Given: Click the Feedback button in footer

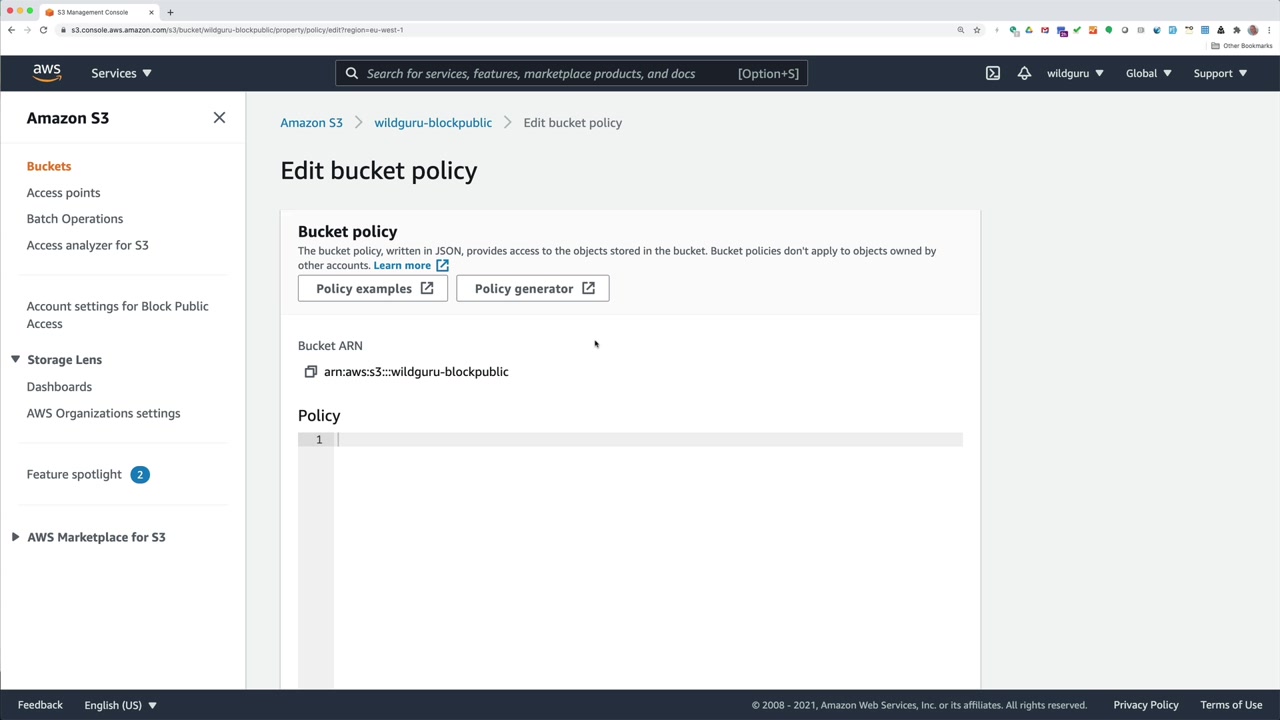Looking at the screenshot, I should pos(40,705).
